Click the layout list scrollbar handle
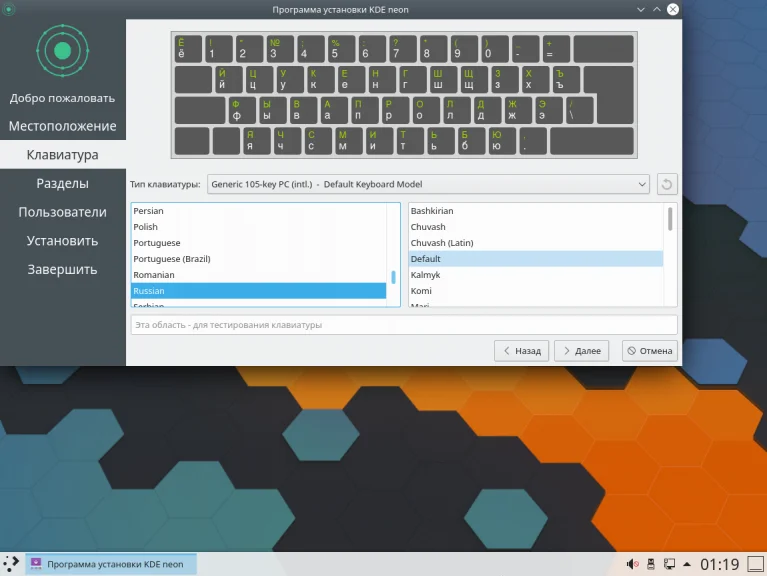This screenshot has width=767, height=576. click(x=393, y=277)
